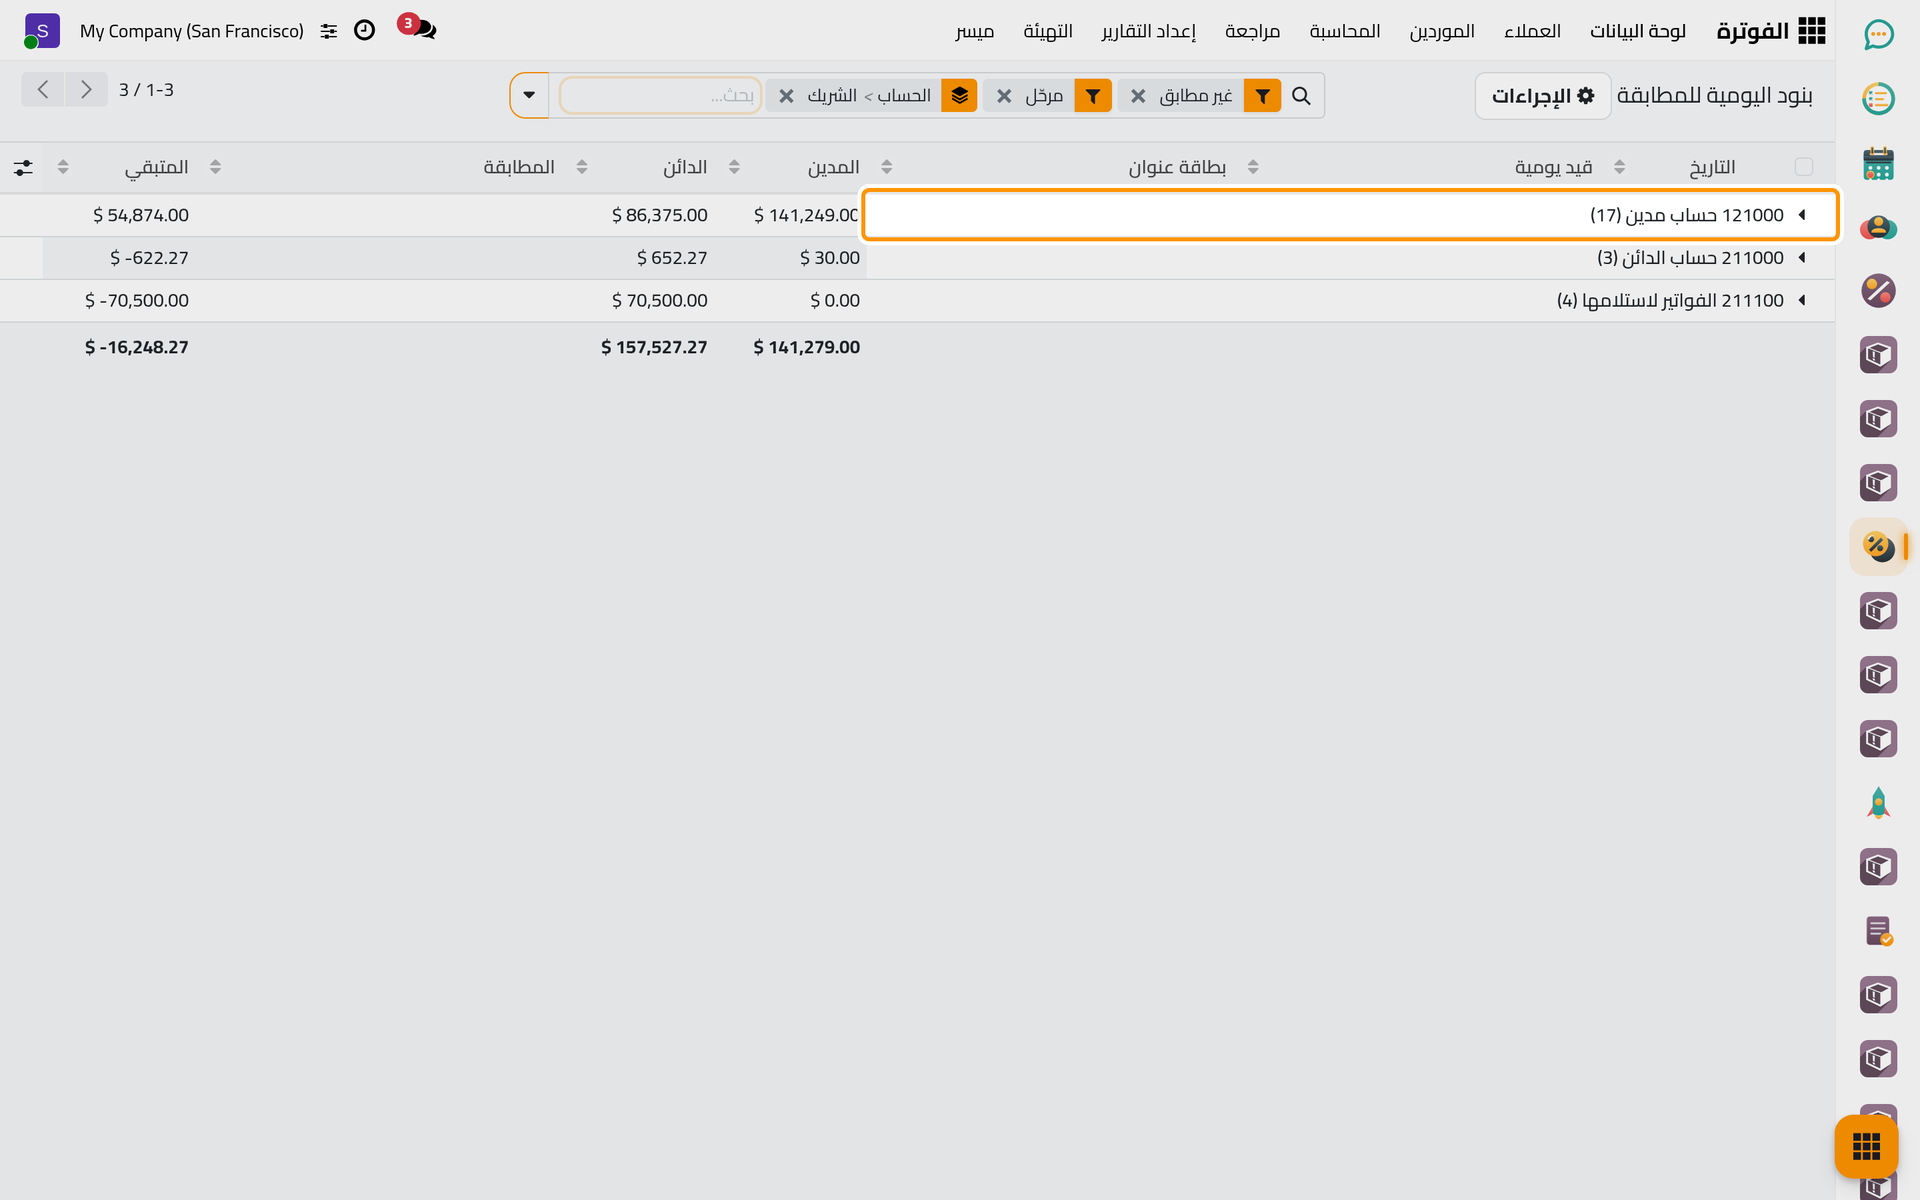The height and width of the screenshot is (1200, 1920).
Task: Open the العملاء menu
Action: pos(1532,31)
